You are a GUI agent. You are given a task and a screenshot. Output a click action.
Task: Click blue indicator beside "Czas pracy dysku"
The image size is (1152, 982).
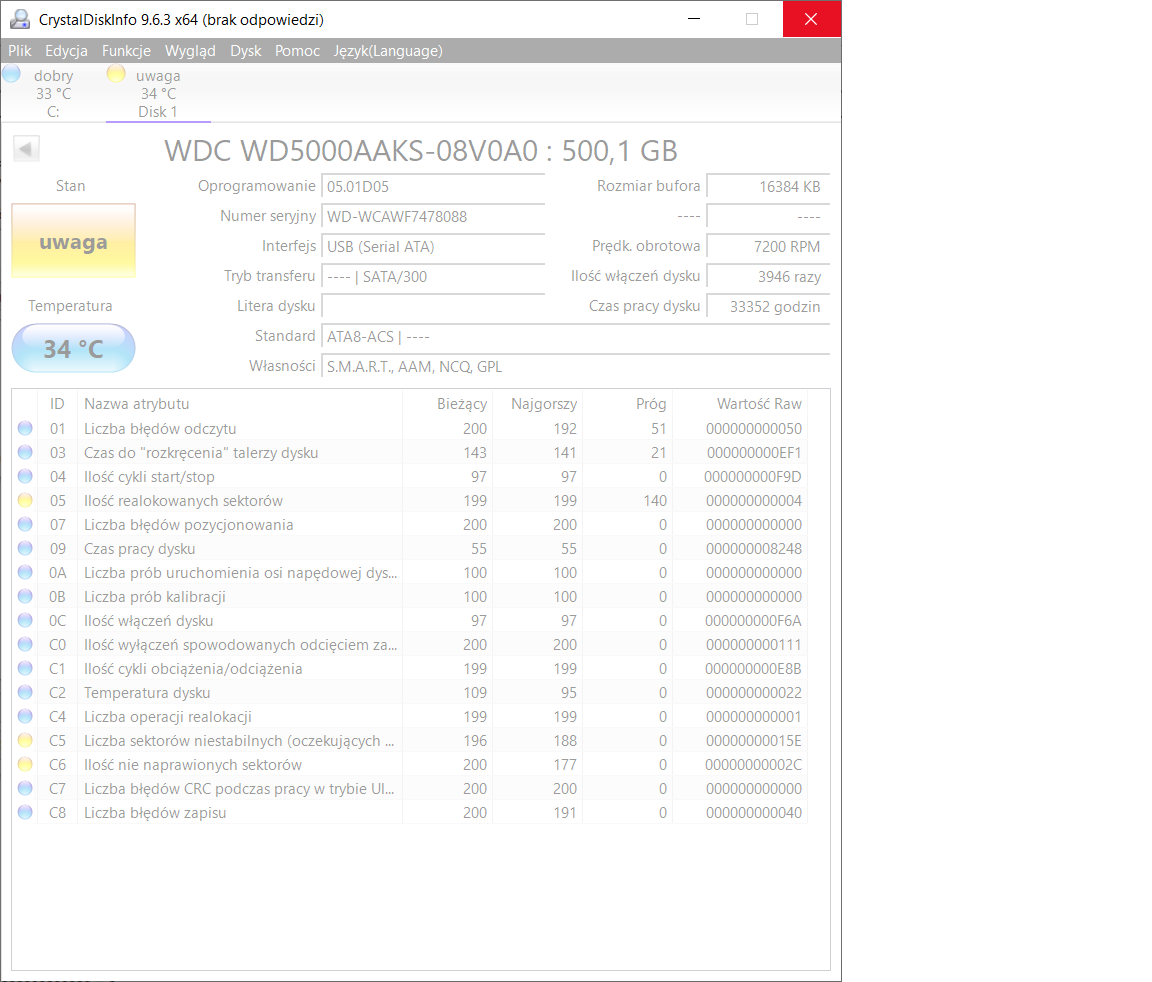pyautogui.click(x=24, y=548)
